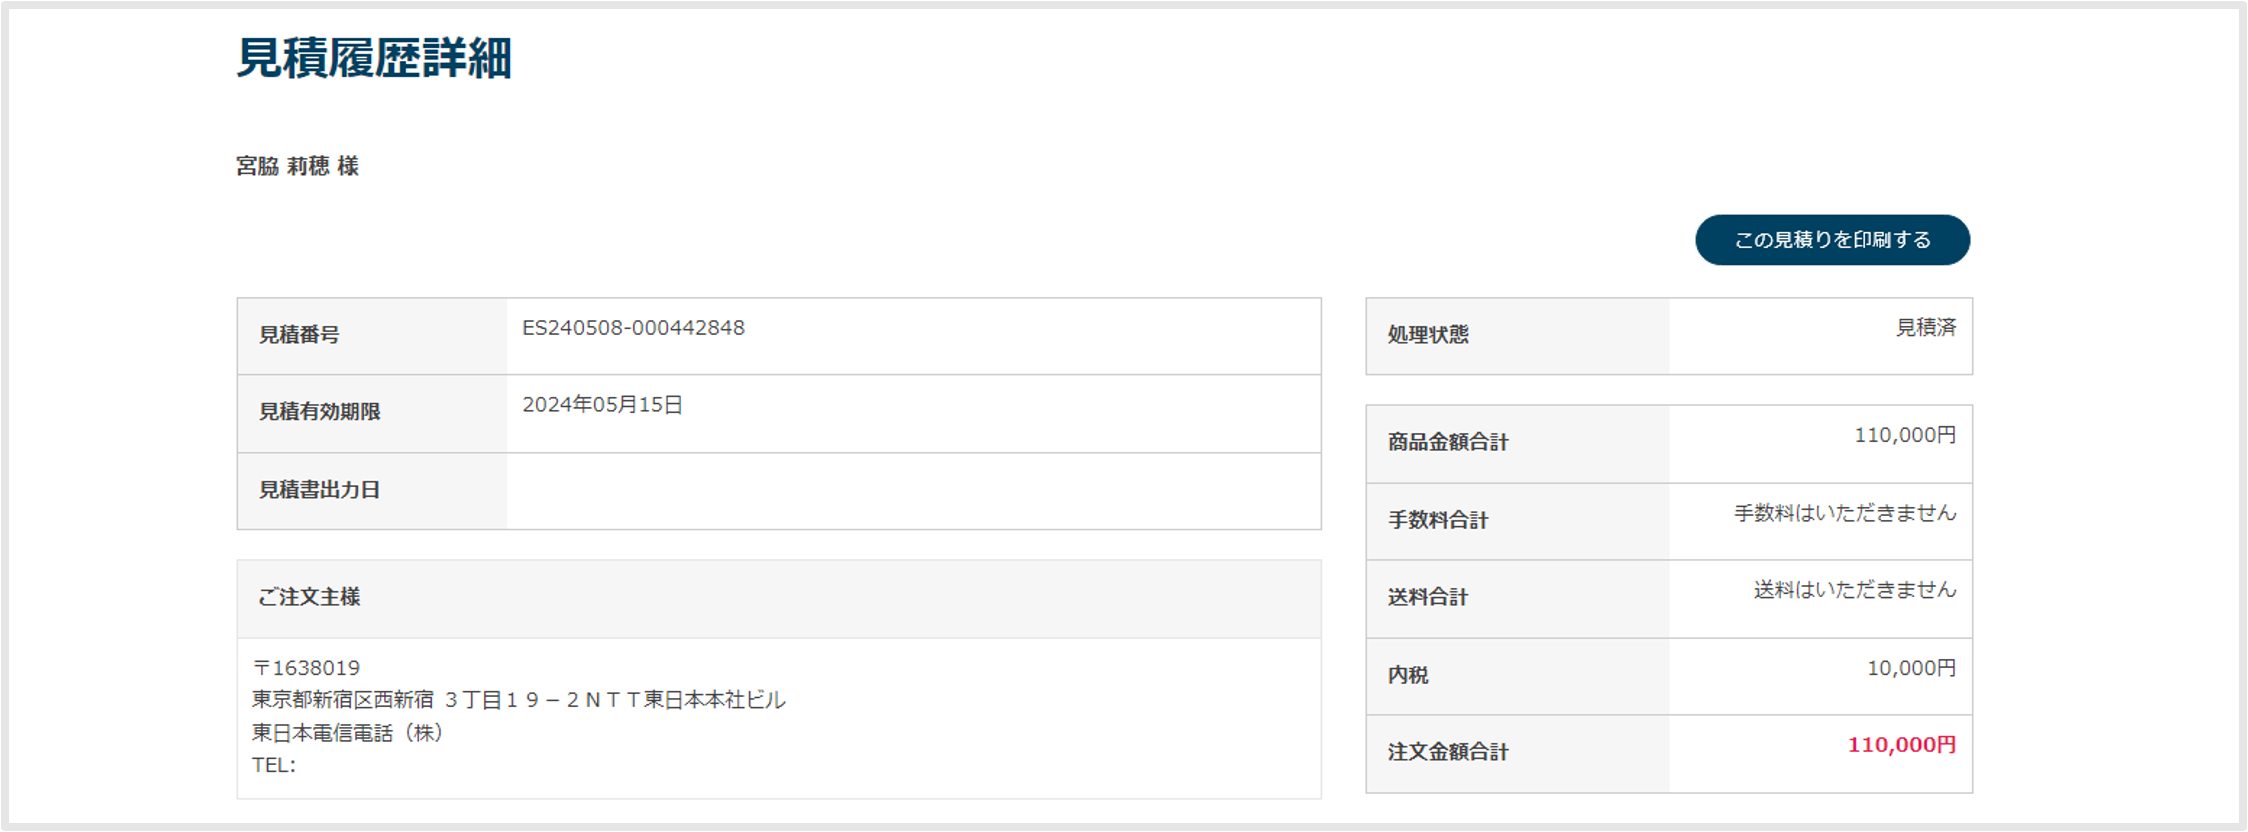Click the TEL: line in the address
Image resolution: width=2248 pixels, height=832 pixels.
[274, 765]
